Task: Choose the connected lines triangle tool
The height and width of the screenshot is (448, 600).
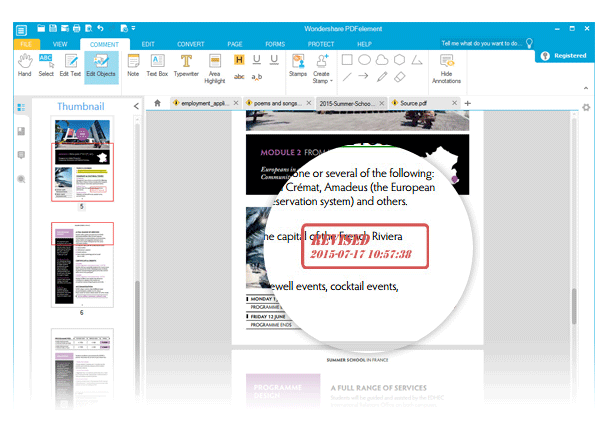Action: point(417,60)
